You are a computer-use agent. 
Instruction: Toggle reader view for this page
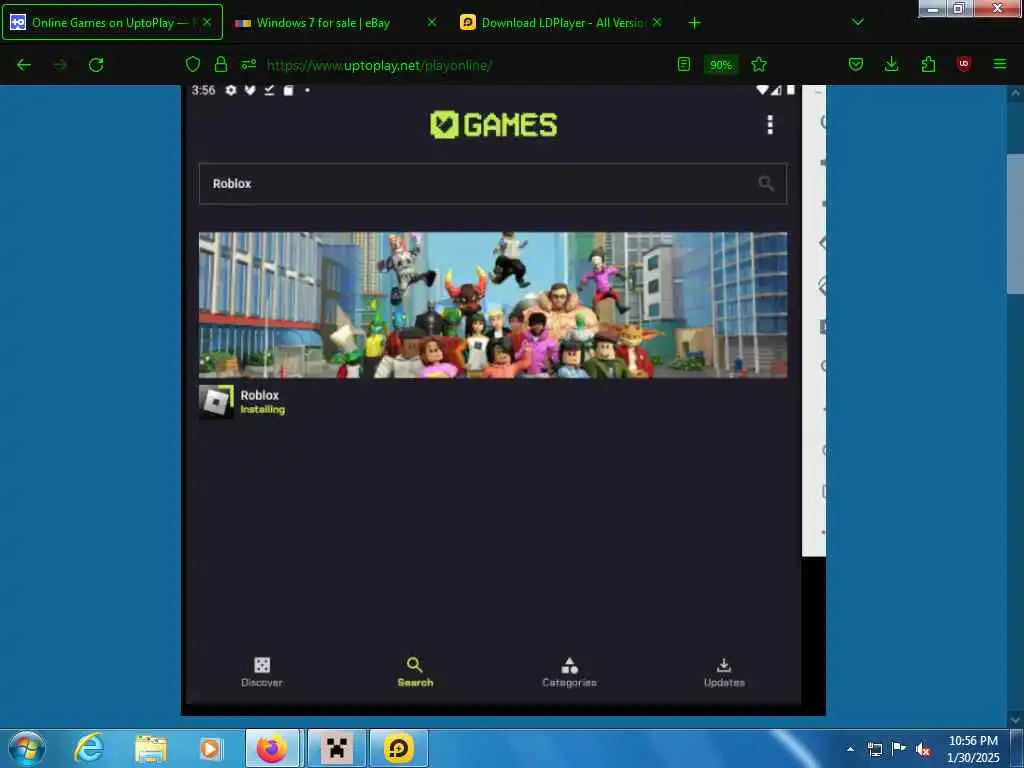684,64
